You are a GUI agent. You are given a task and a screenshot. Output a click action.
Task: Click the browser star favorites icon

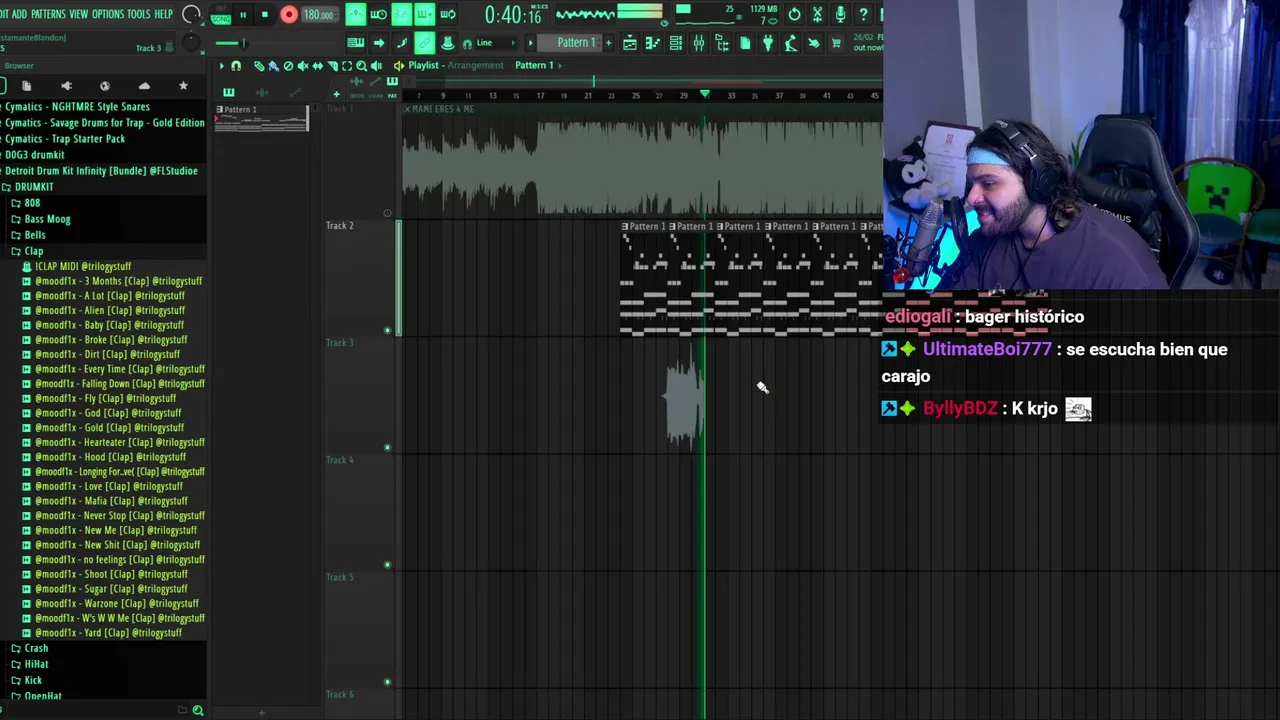183,86
